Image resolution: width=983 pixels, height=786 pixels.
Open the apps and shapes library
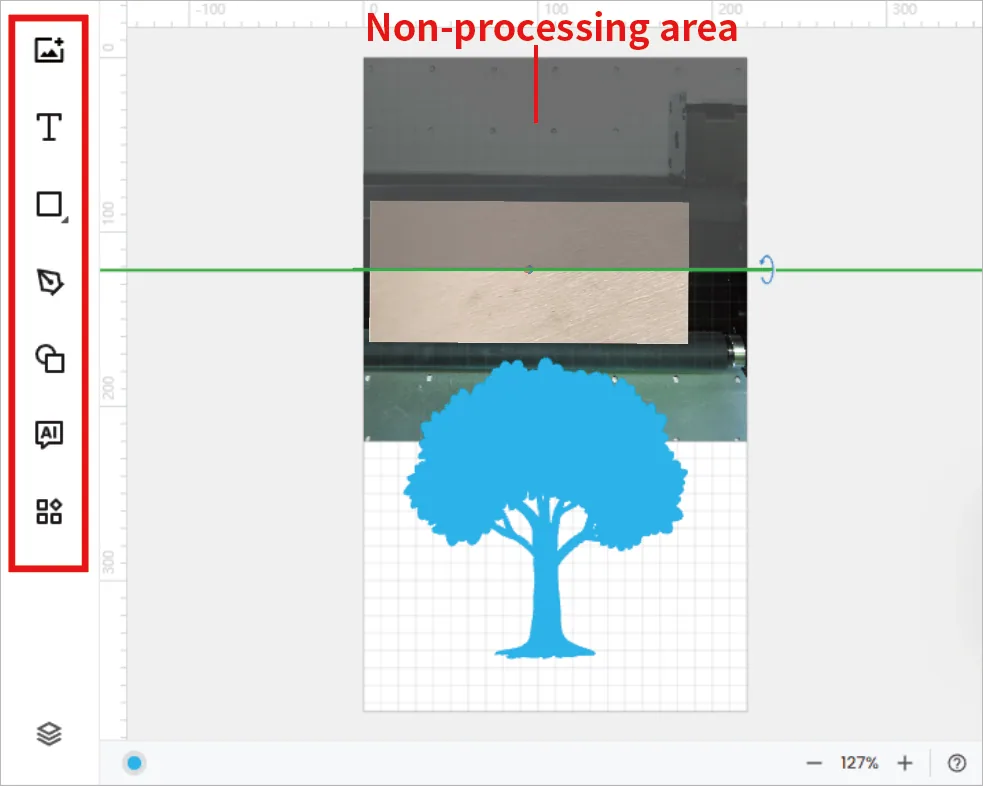pos(49,511)
